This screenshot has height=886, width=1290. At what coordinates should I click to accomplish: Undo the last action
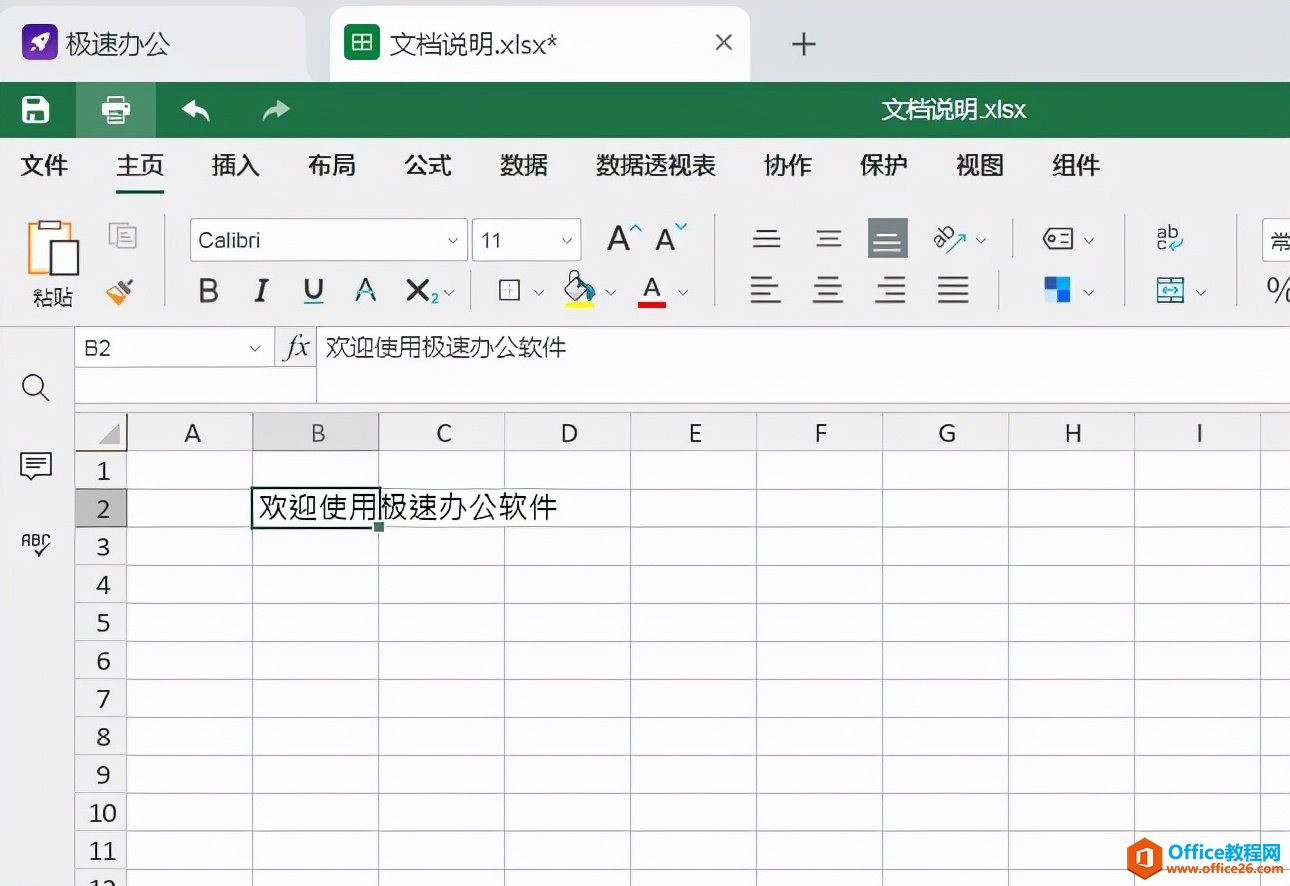pyautogui.click(x=196, y=110)
